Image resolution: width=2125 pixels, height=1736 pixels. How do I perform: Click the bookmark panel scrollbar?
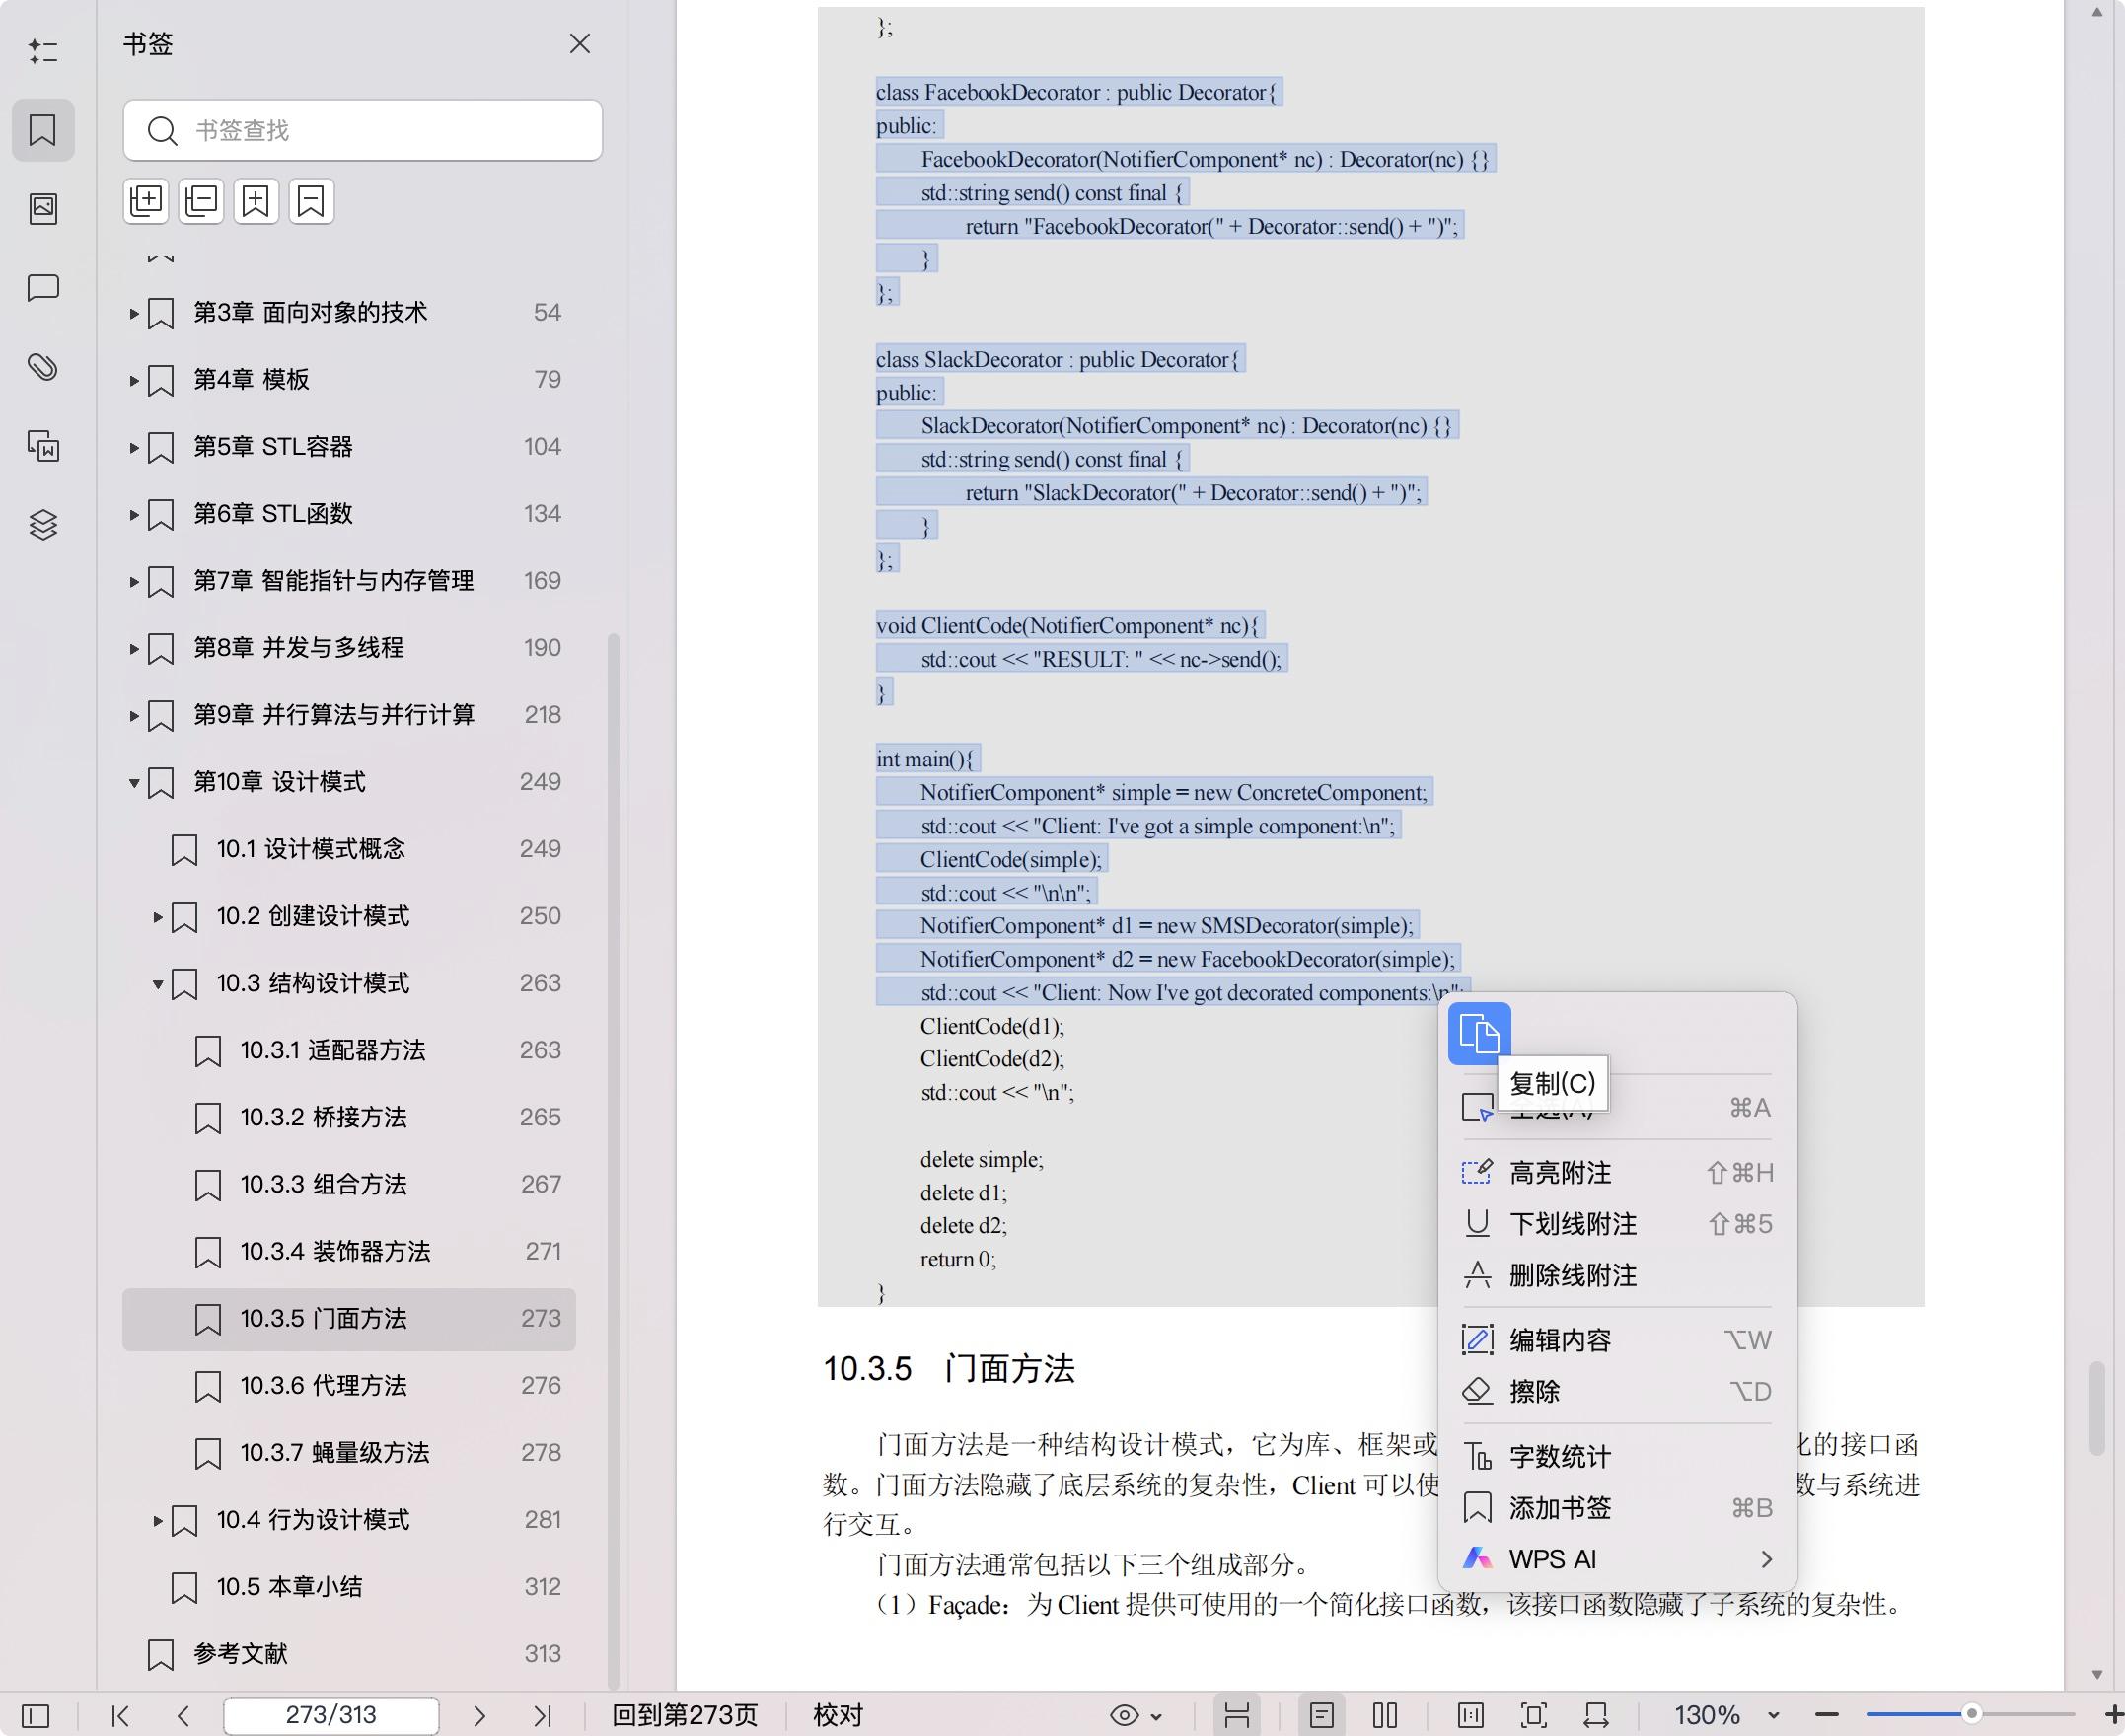click(x=614, y=1160)
